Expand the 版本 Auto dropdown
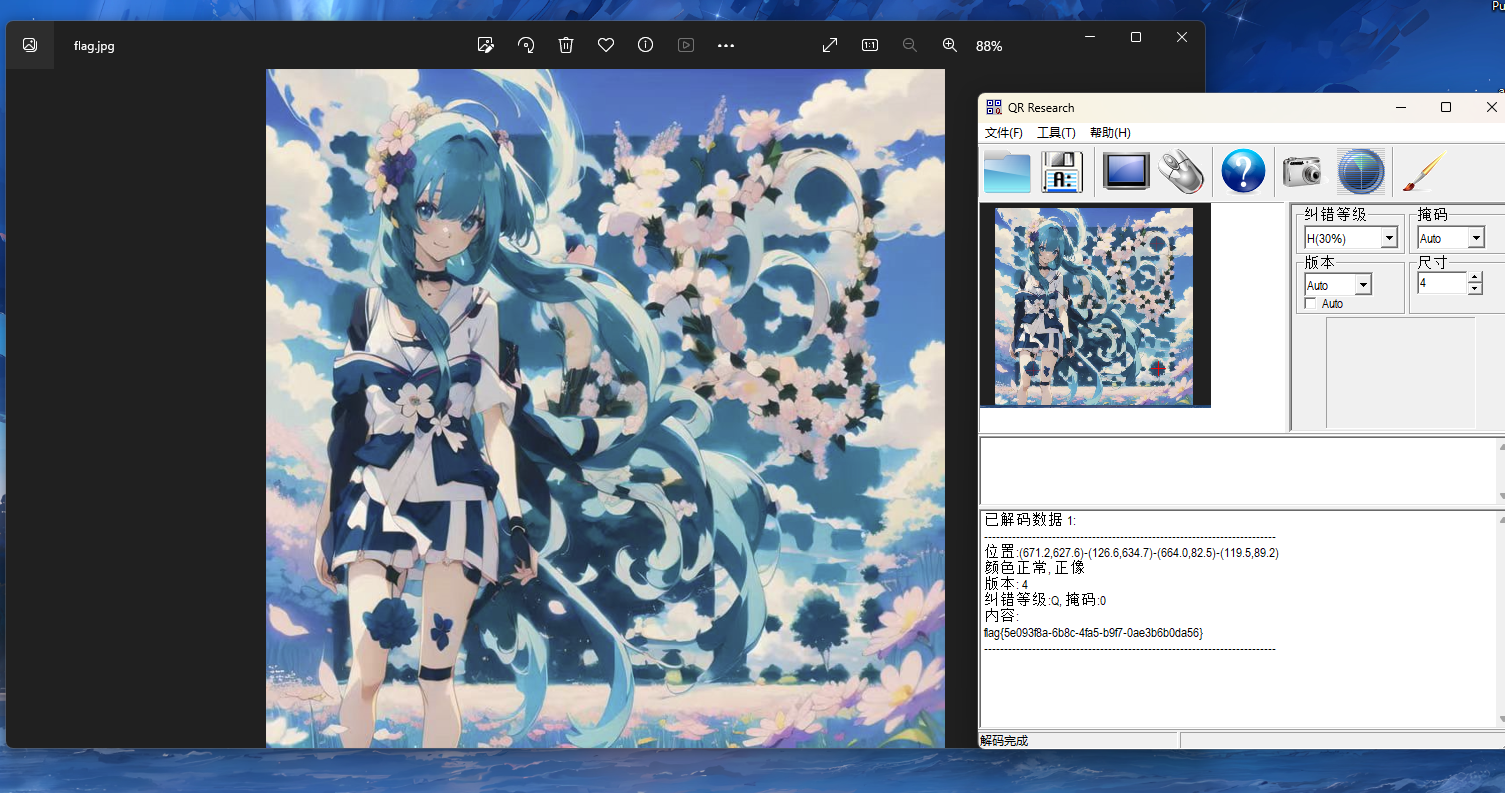Image resolution: width=1505 pixels, height=793 pixels. pos(1363,285)
